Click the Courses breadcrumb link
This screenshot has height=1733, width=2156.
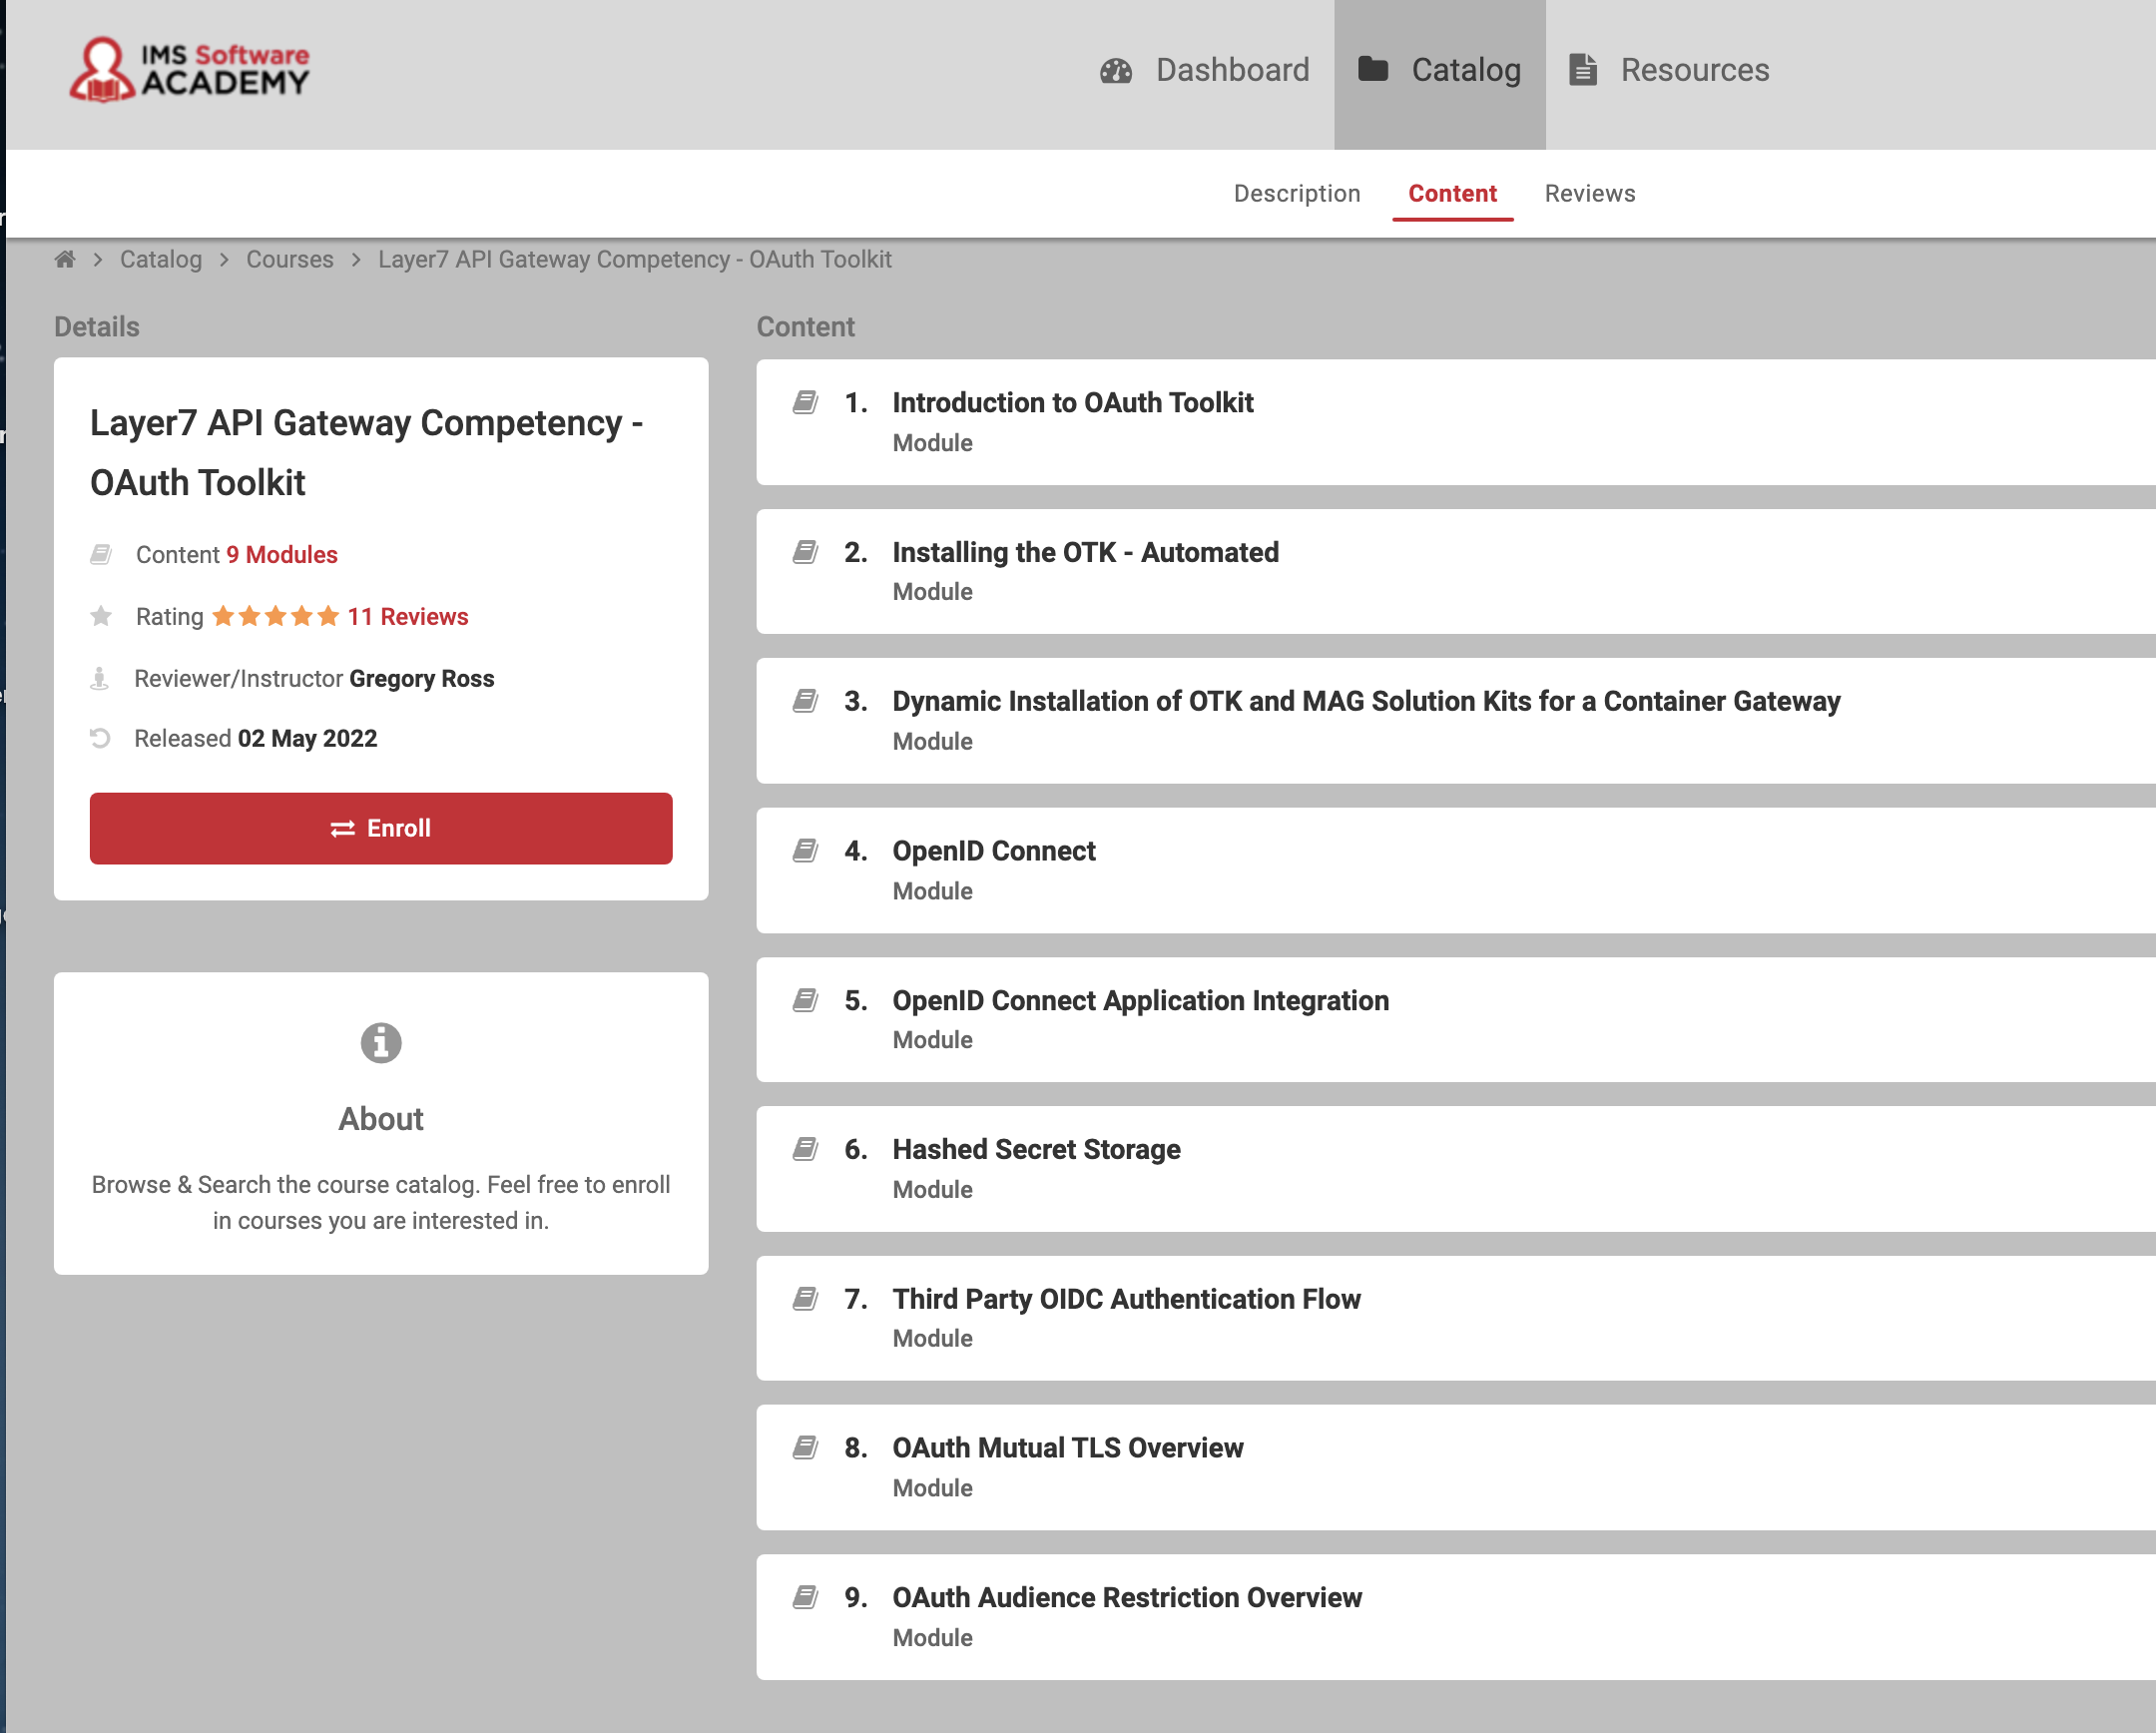pyautogui.click(x=289, y=259)
